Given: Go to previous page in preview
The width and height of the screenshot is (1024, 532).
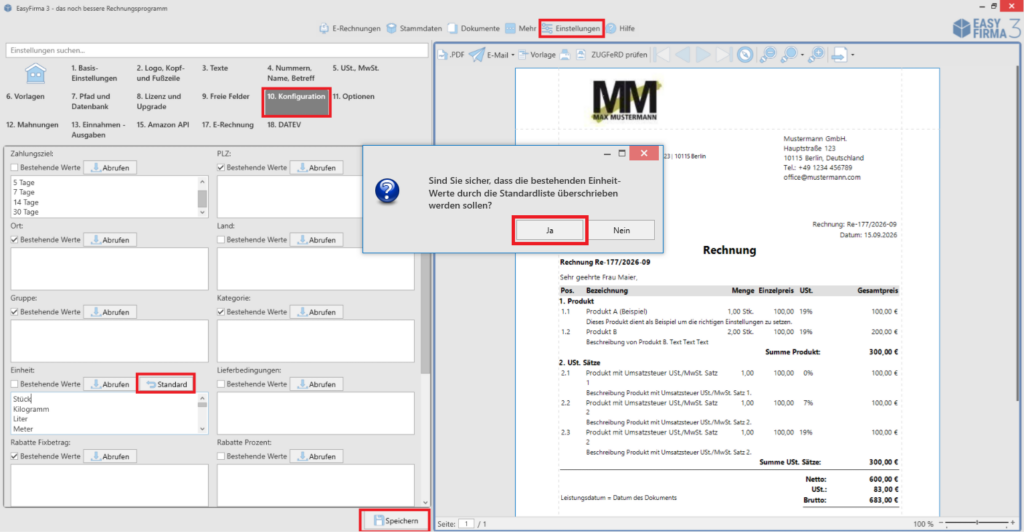Looking at the screenshot, I should coord(683,55).
